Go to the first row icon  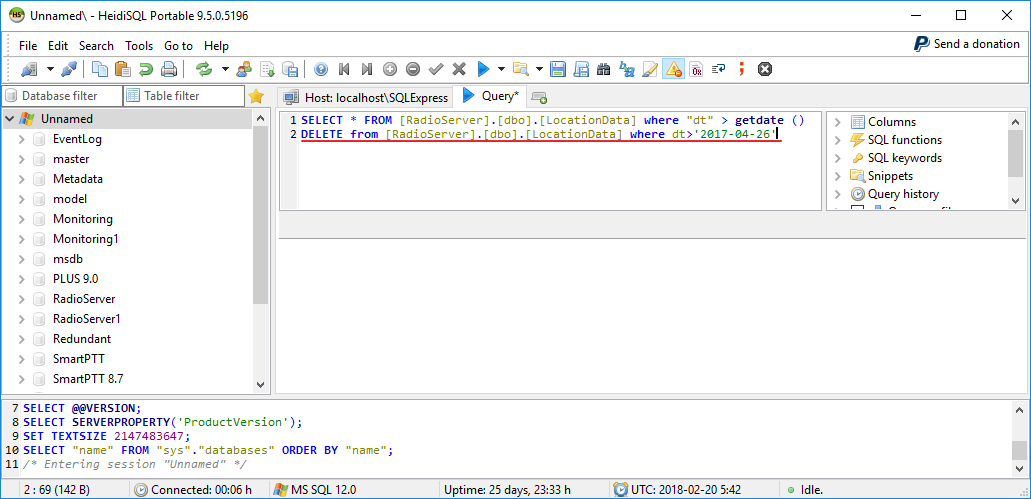344,68
